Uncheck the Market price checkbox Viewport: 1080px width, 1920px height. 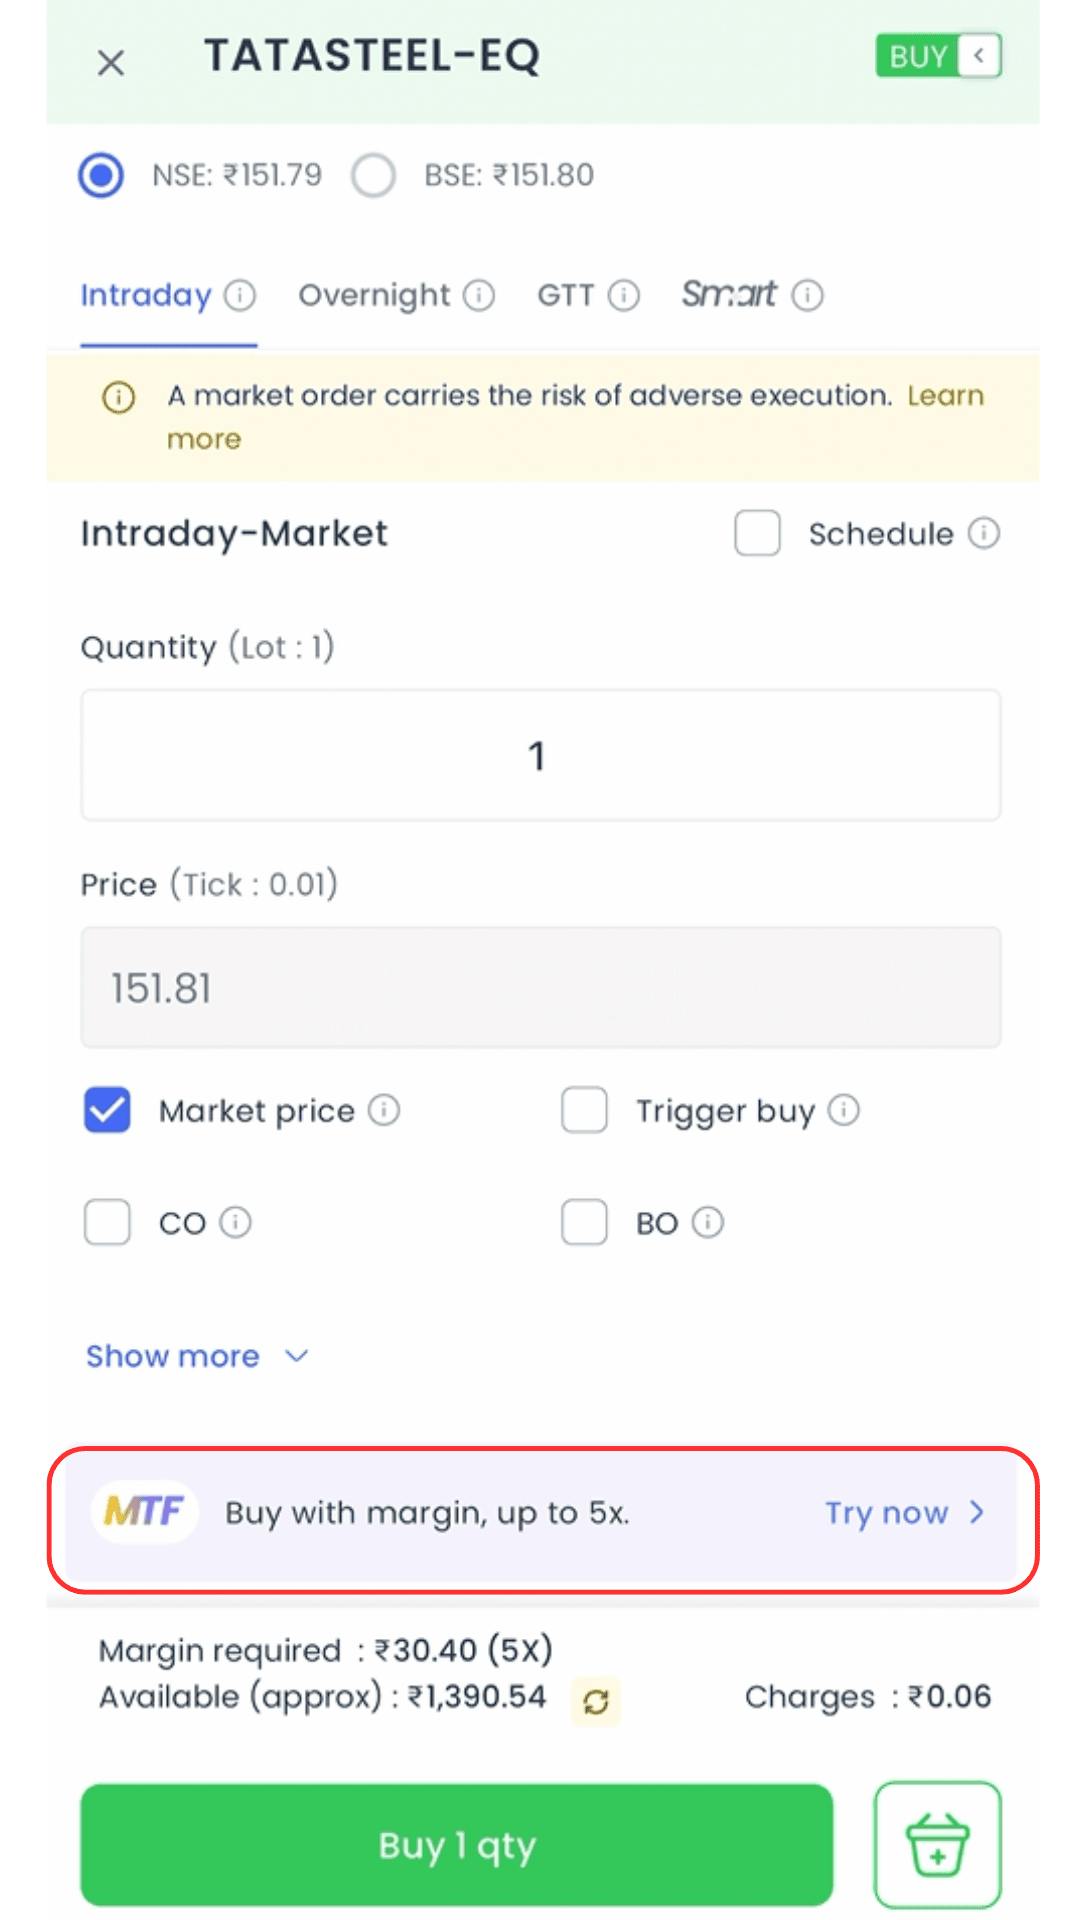coord(107,1110)
